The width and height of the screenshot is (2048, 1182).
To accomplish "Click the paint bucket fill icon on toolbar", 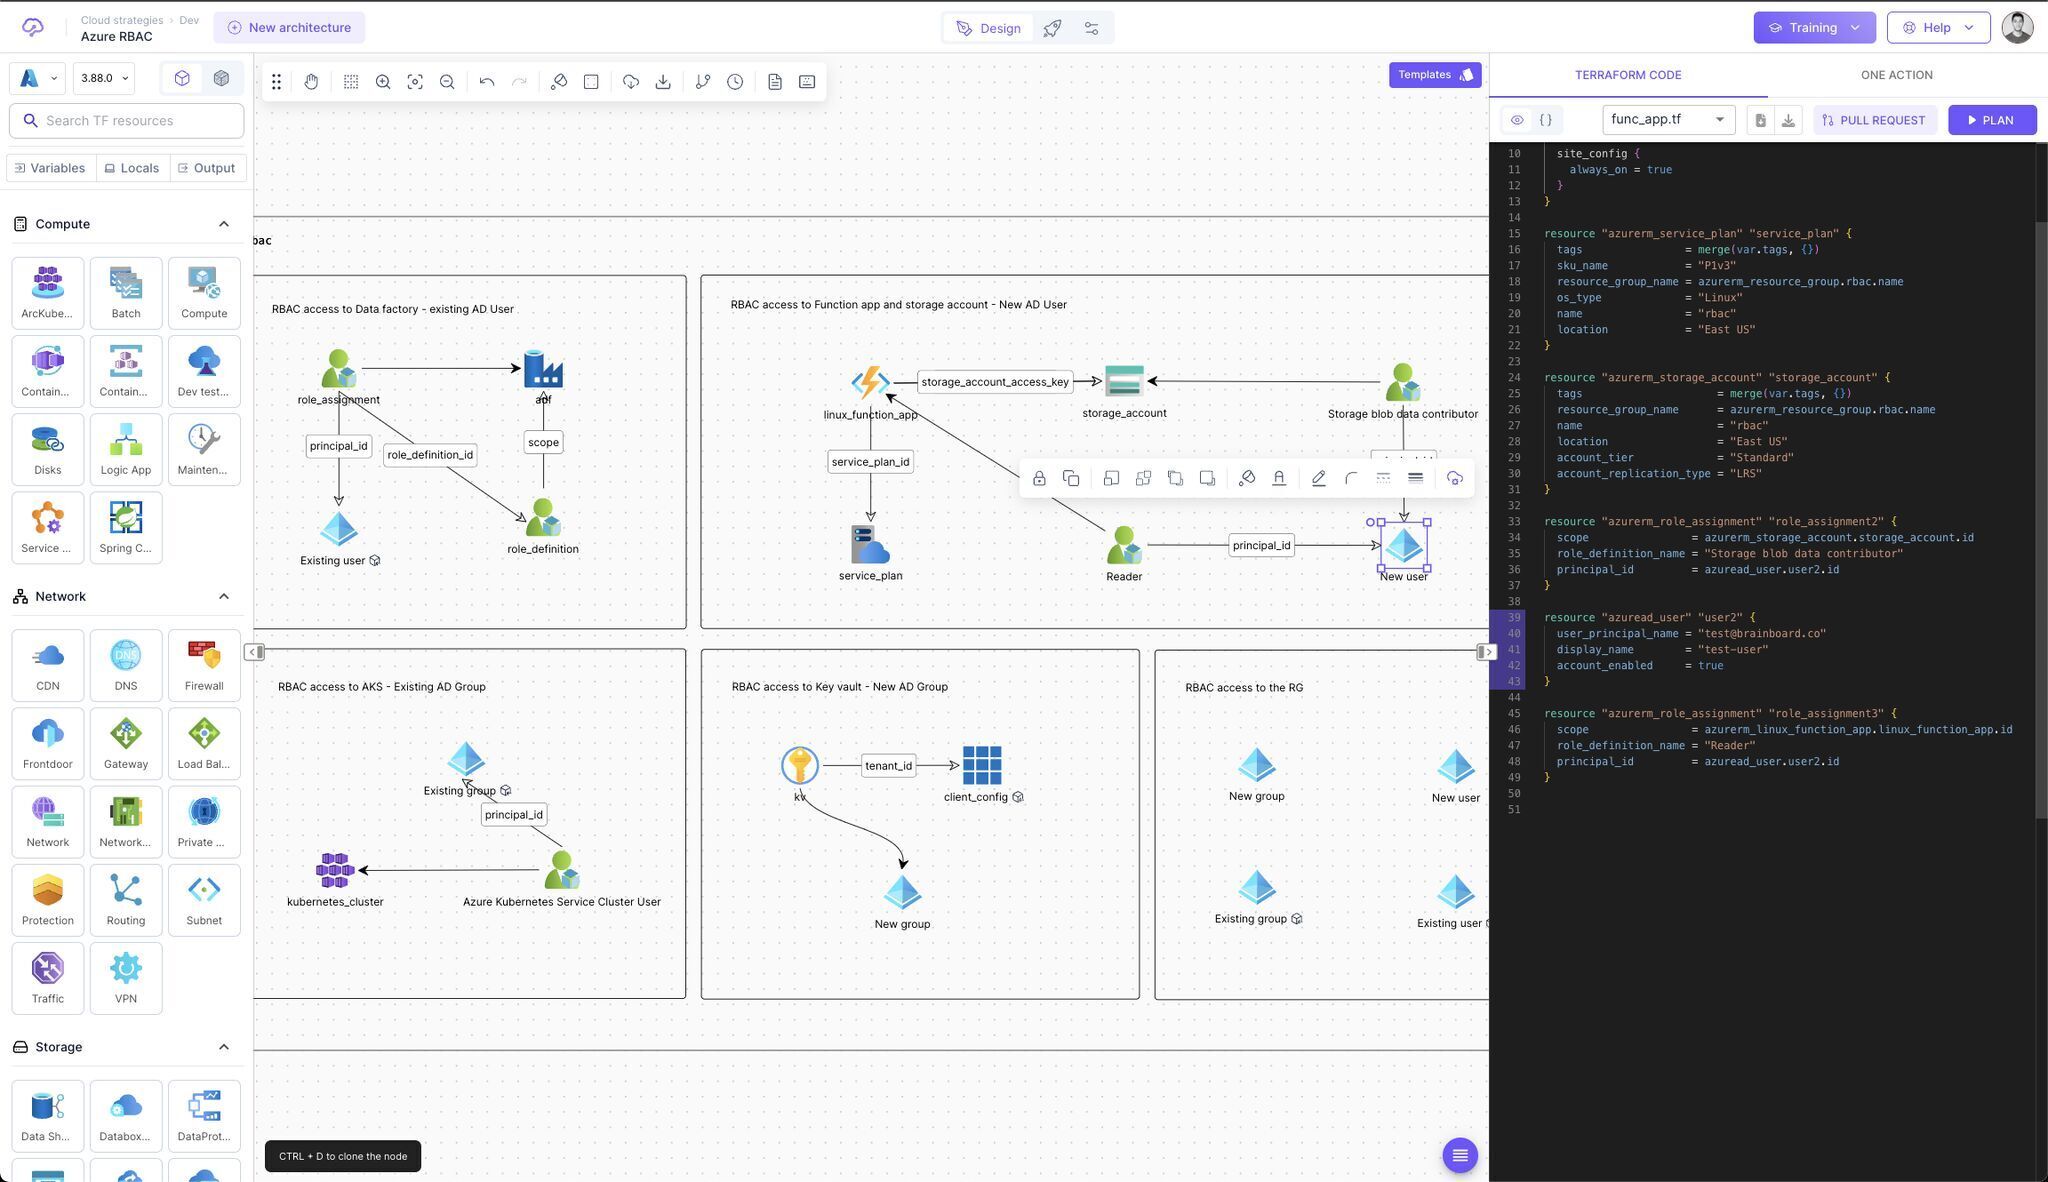I will coord(559,81).
